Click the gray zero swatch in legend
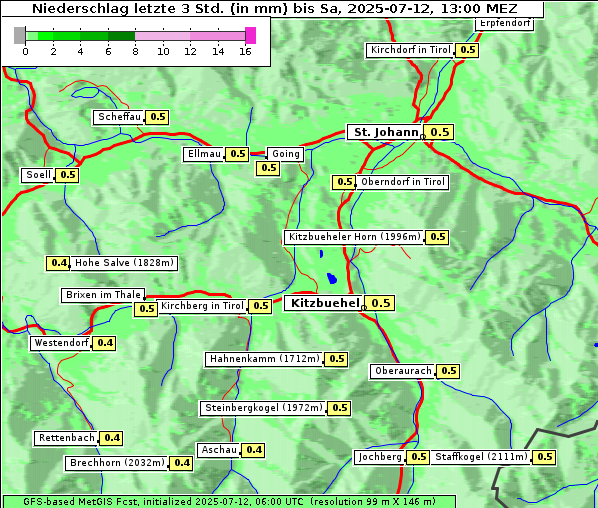The width and height of the screenshot is (598, 508). 19,35
